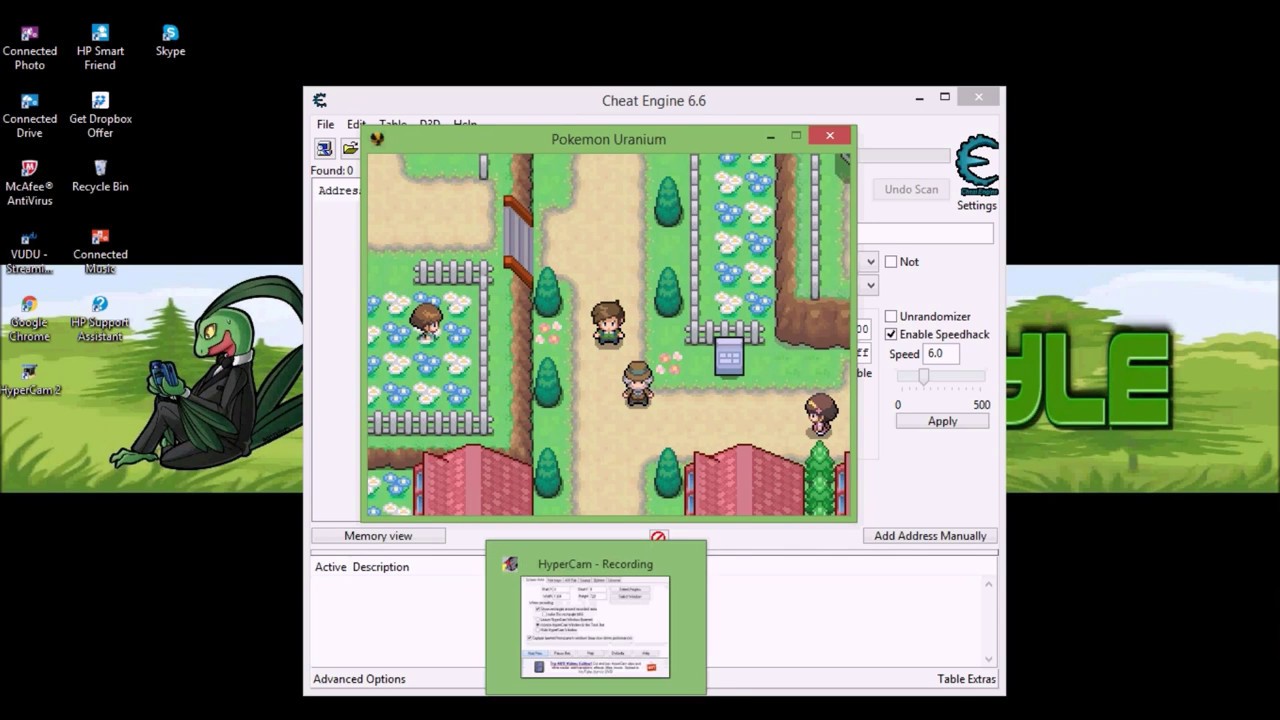The width and height of the screenshot is (1280, 720).
Task: Click the Undo Scan button
Action: 911,189
